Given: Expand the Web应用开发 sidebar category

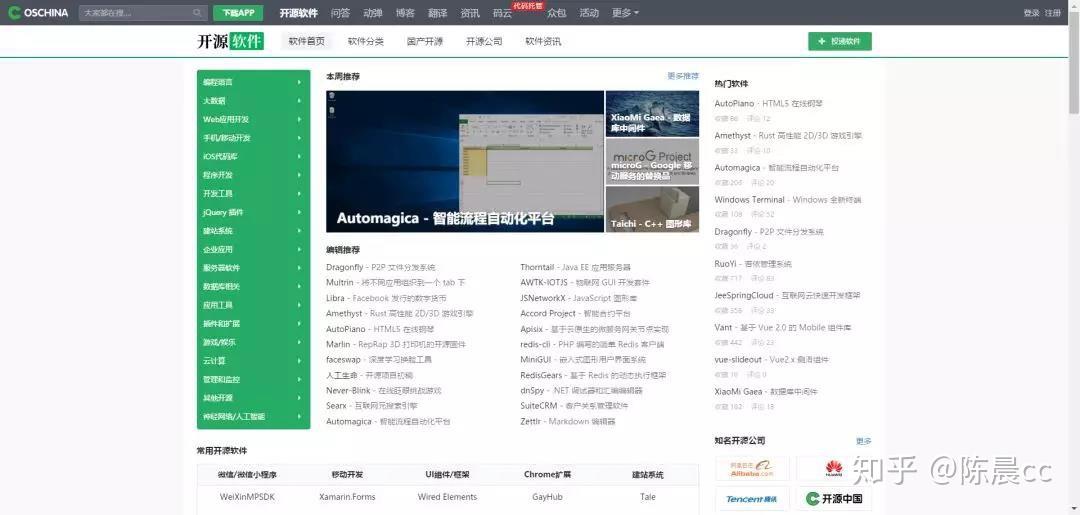Looking at the screenshot, I should [x=253, y=119].
